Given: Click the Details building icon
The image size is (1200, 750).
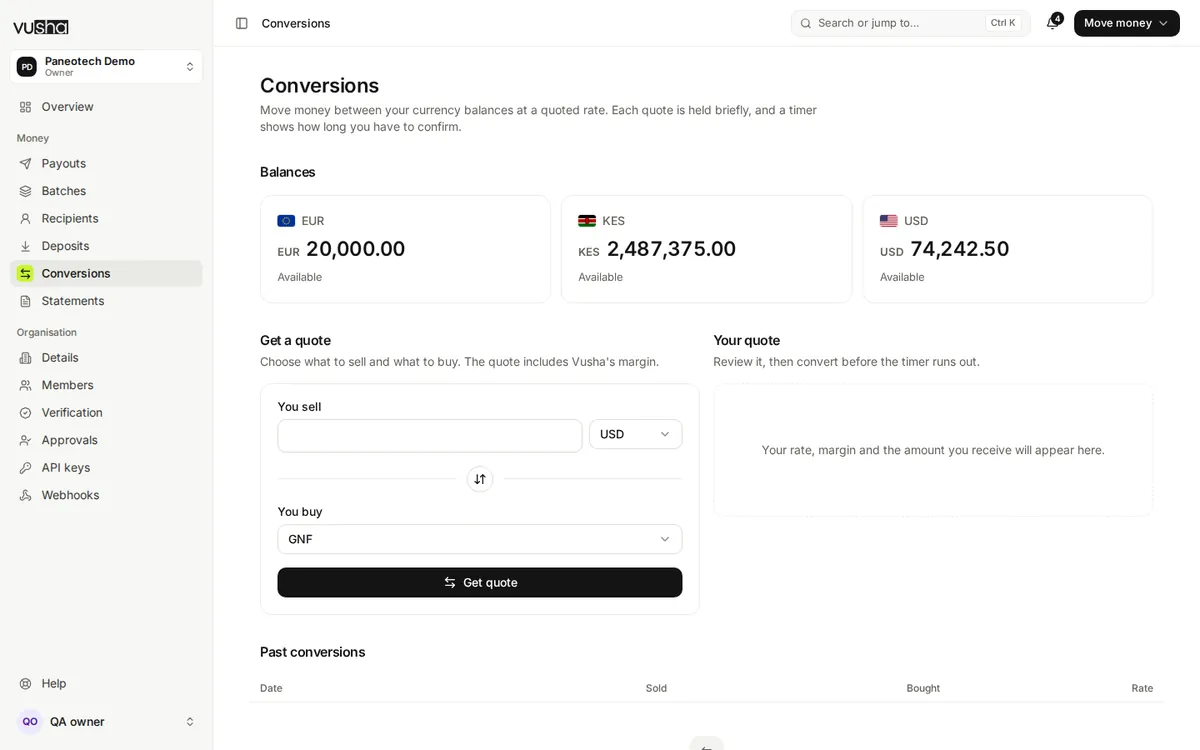Looking at the screenshot, I should click(25, 358).
